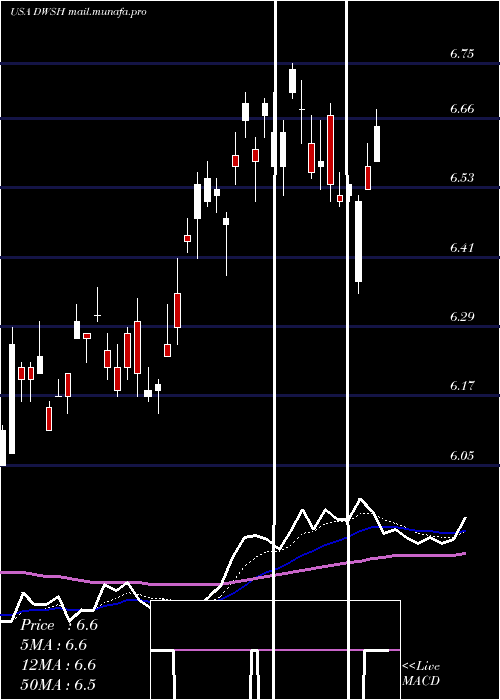Click the 12MA : 6.6 readout
500x700 pixels.
58,665
